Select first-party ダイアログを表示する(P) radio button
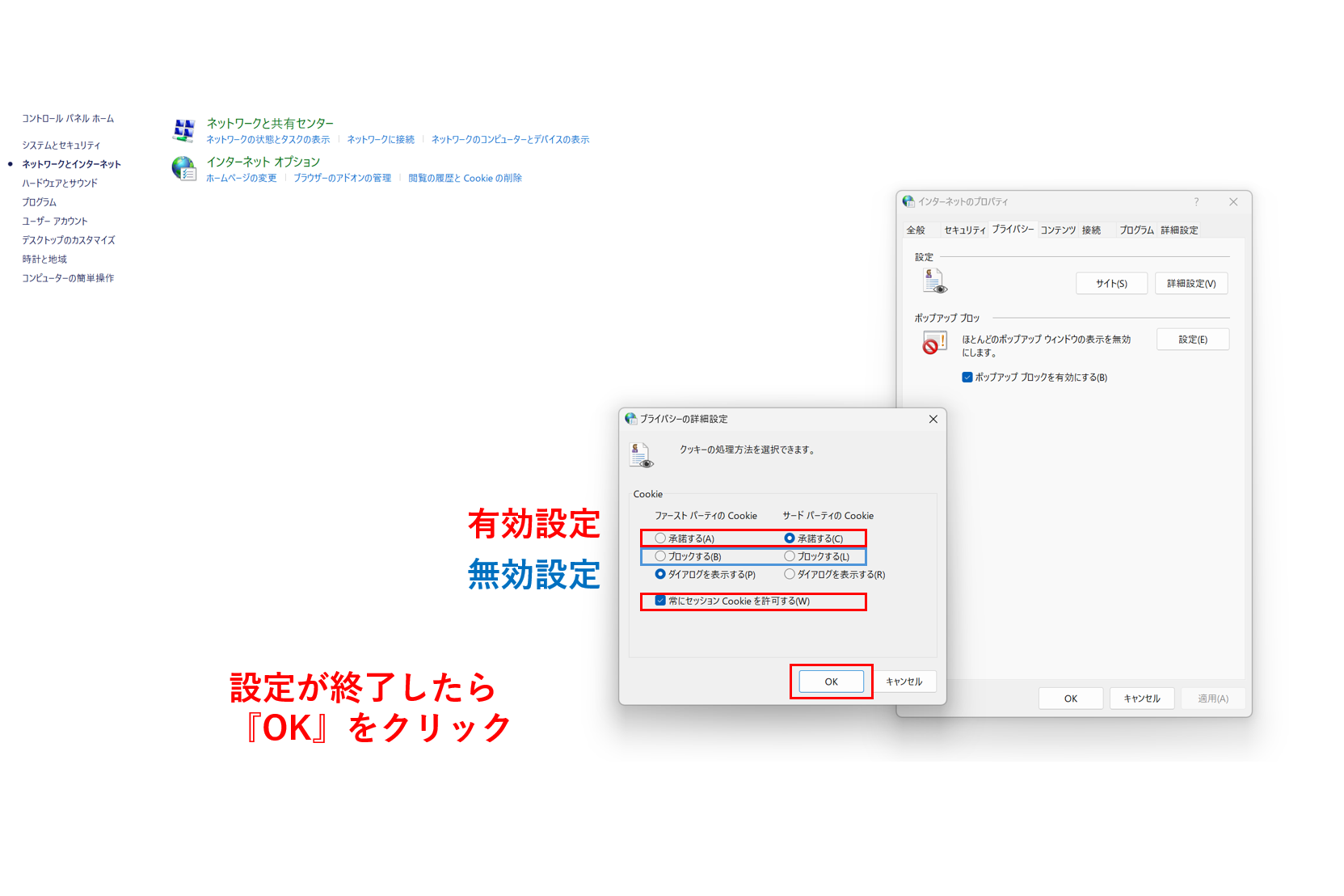This screenshot has width=1344, height=896. click(x=660, y=574)
